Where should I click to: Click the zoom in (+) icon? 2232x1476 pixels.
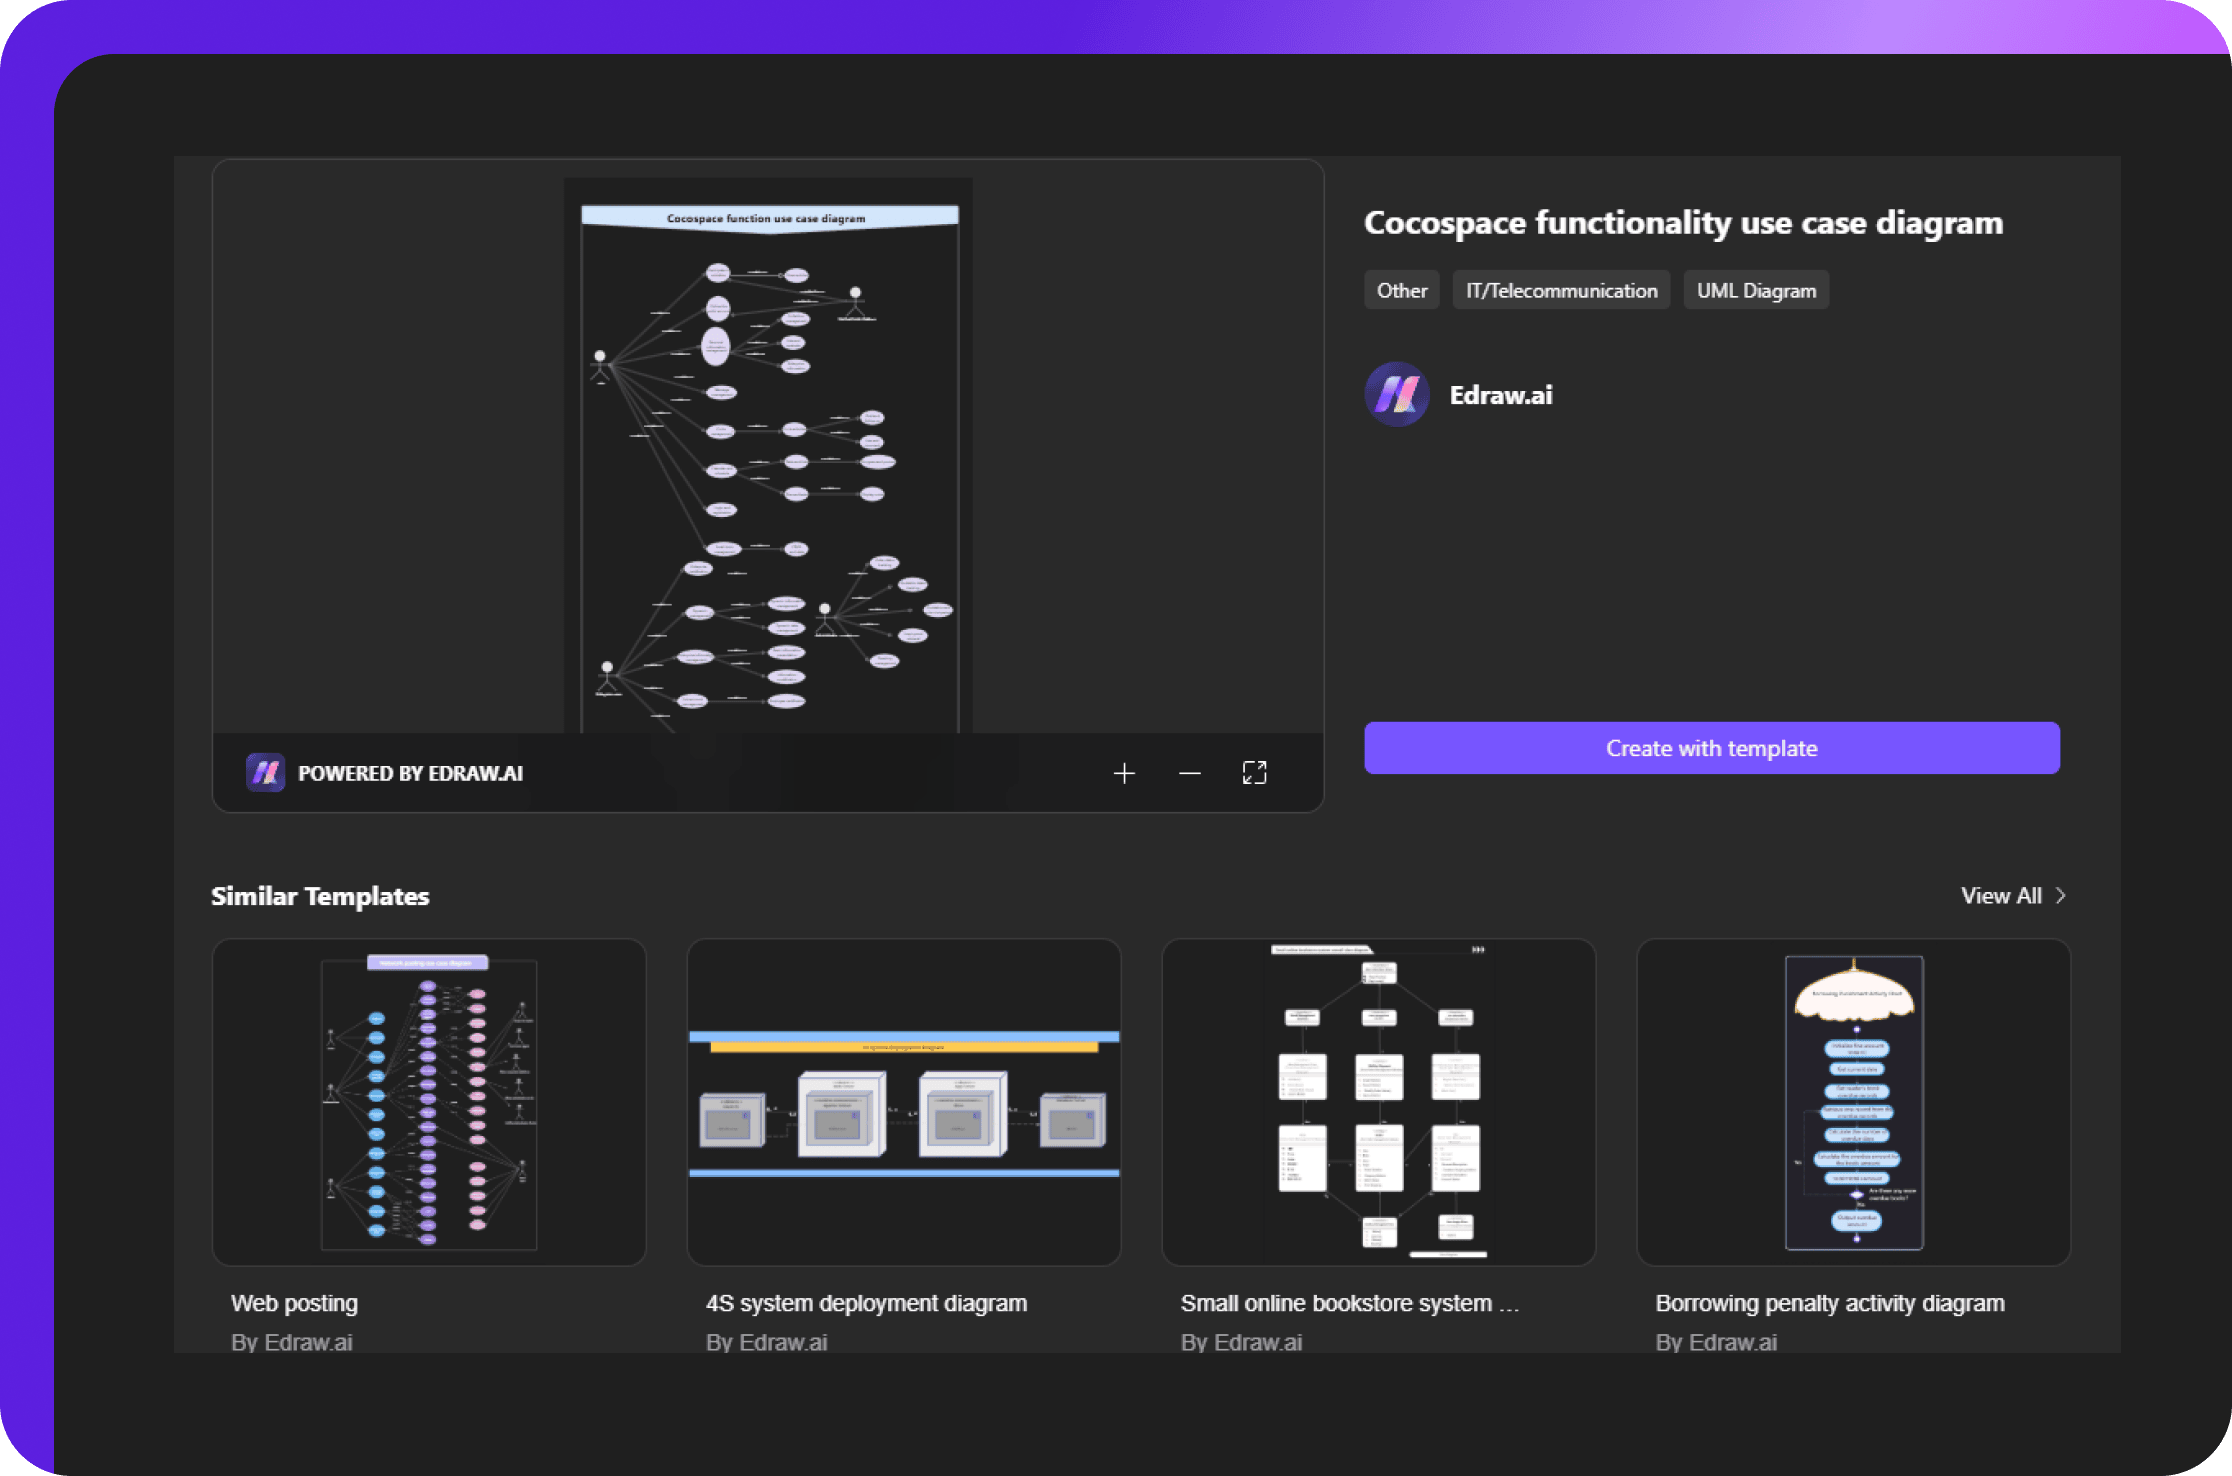(1123, 773)
